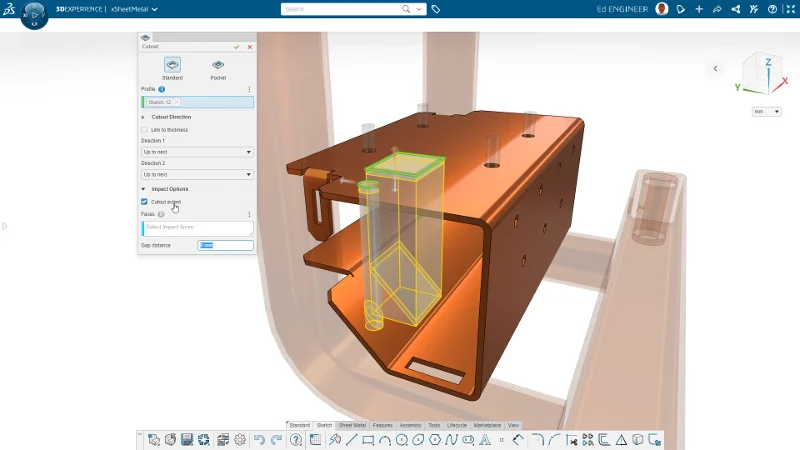Select the Rectangle sketch tool
Viewport: 800px width, 450px height.
click(x=368, y=440)
